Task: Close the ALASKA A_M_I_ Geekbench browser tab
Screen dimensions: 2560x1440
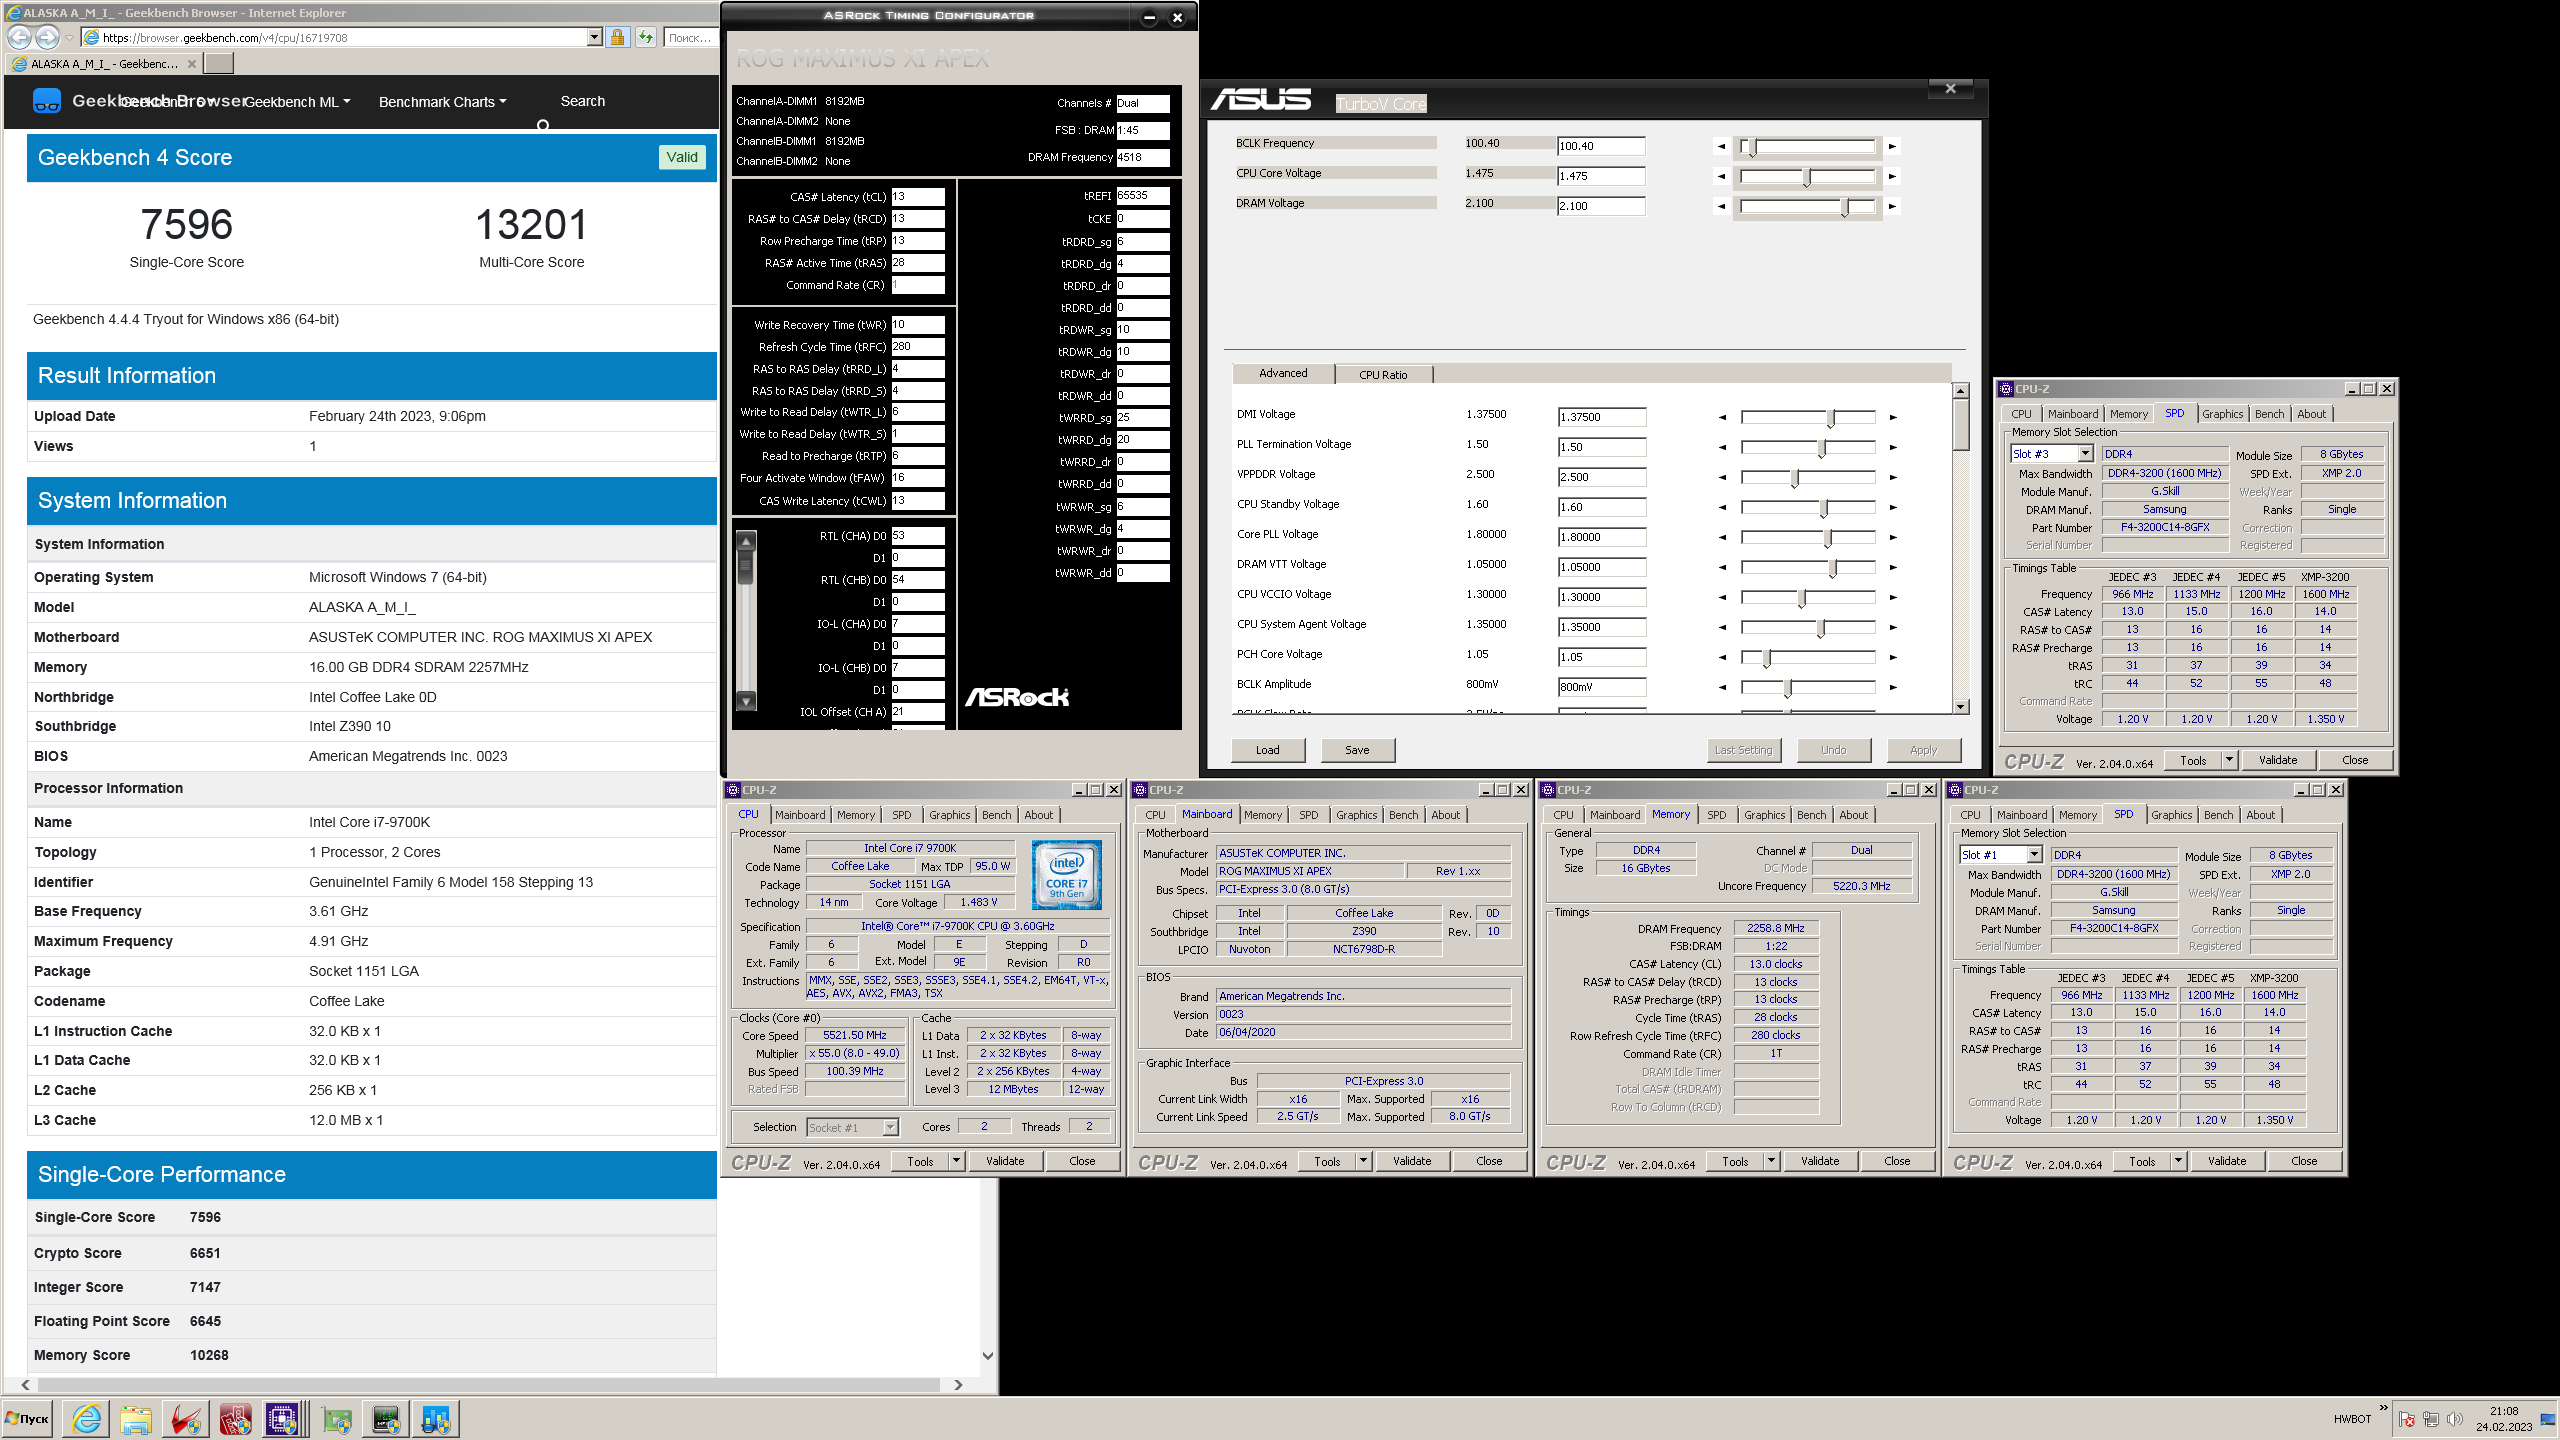Action: coord(192,63)
